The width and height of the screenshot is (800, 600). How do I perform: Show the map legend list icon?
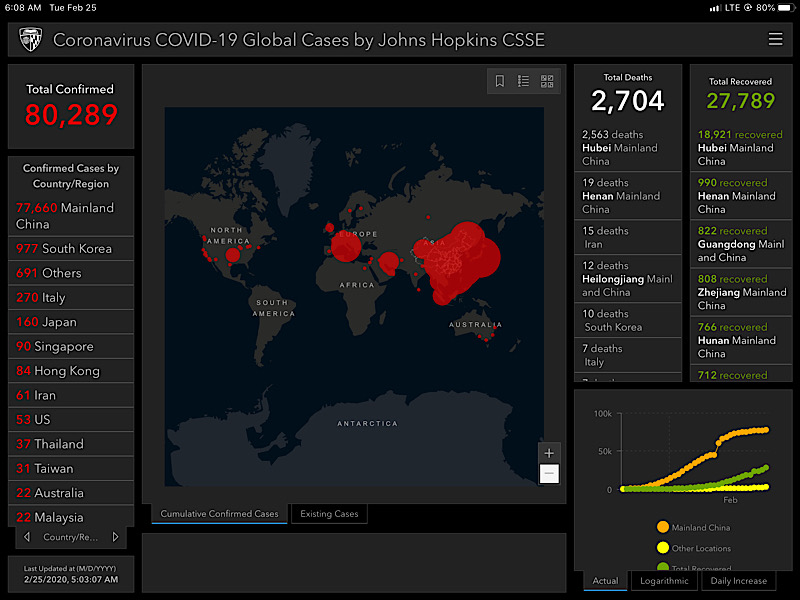tap(523, 81)
